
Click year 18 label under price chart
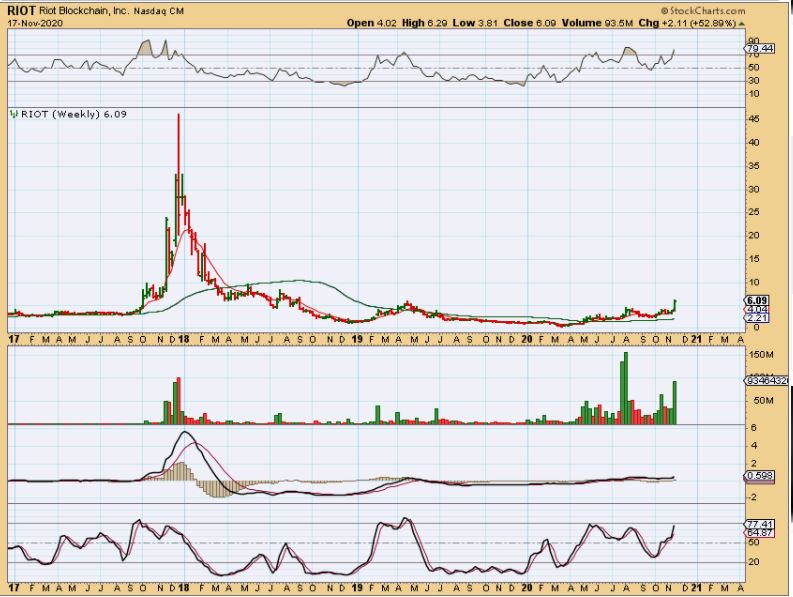pos(183,339)
